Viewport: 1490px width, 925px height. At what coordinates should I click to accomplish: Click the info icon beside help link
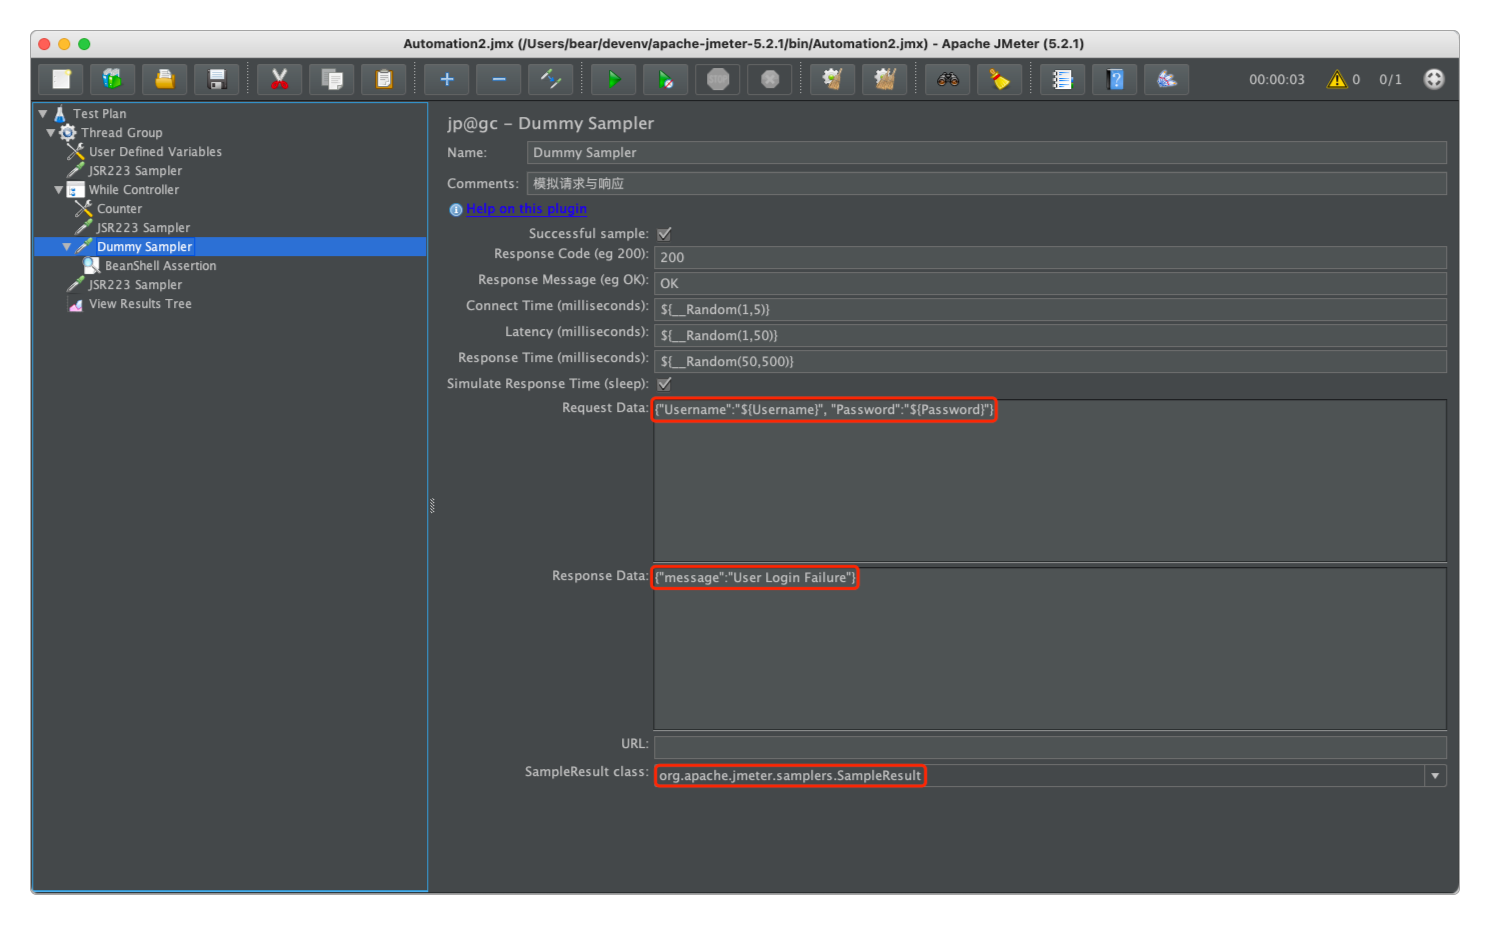click(x=456, y=210)
